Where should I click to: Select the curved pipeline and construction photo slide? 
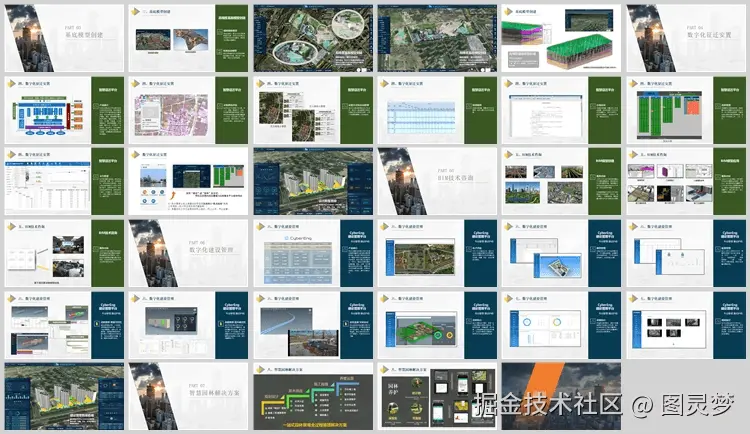click(313, 325)
